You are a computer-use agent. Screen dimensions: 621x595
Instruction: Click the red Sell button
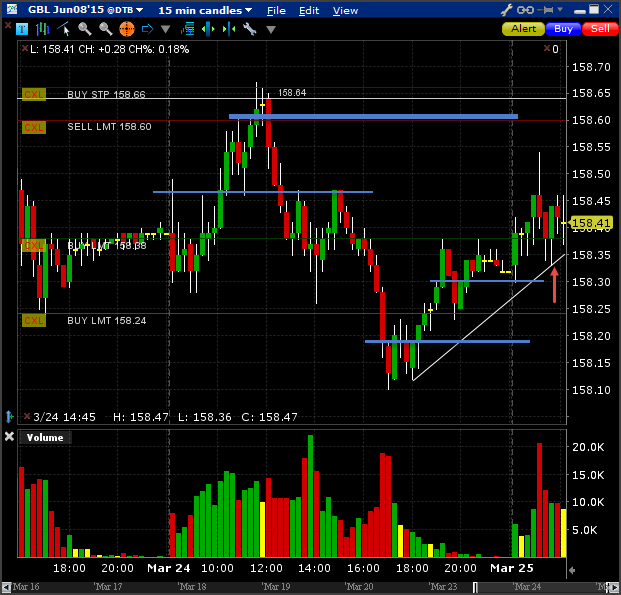click(600, 29)
